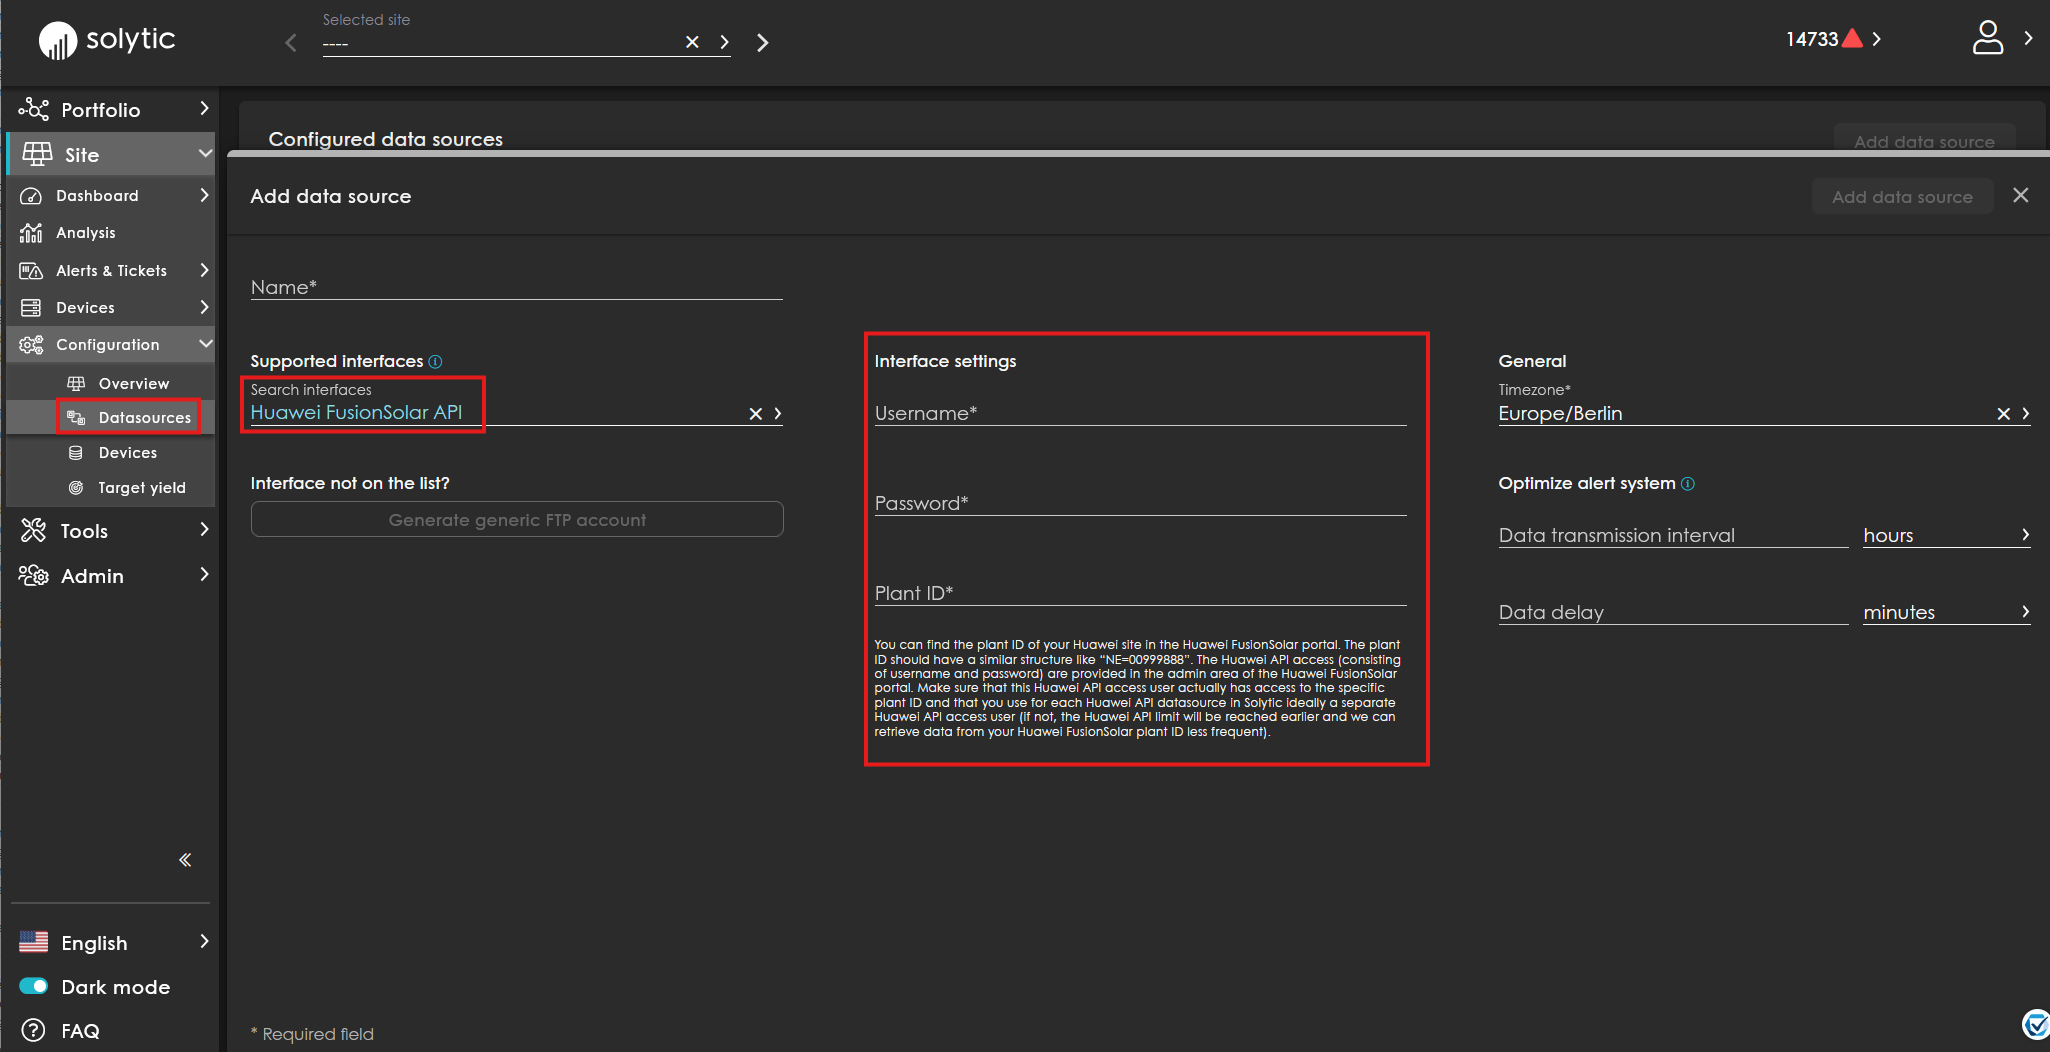
Task: Open the user profile icon top right
Action: [x=1988, y=38]
